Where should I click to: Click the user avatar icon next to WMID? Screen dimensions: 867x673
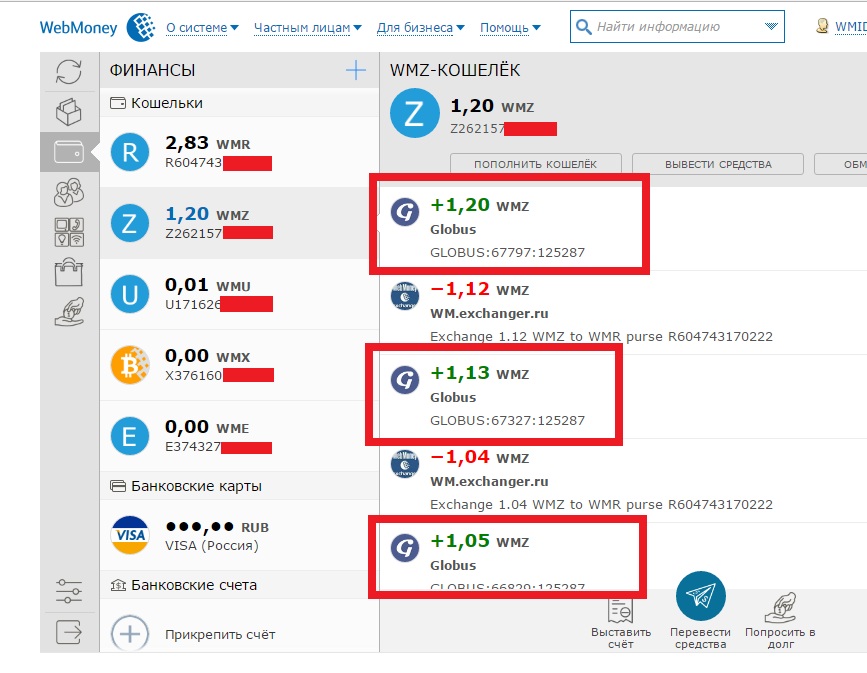click(822, 26)
